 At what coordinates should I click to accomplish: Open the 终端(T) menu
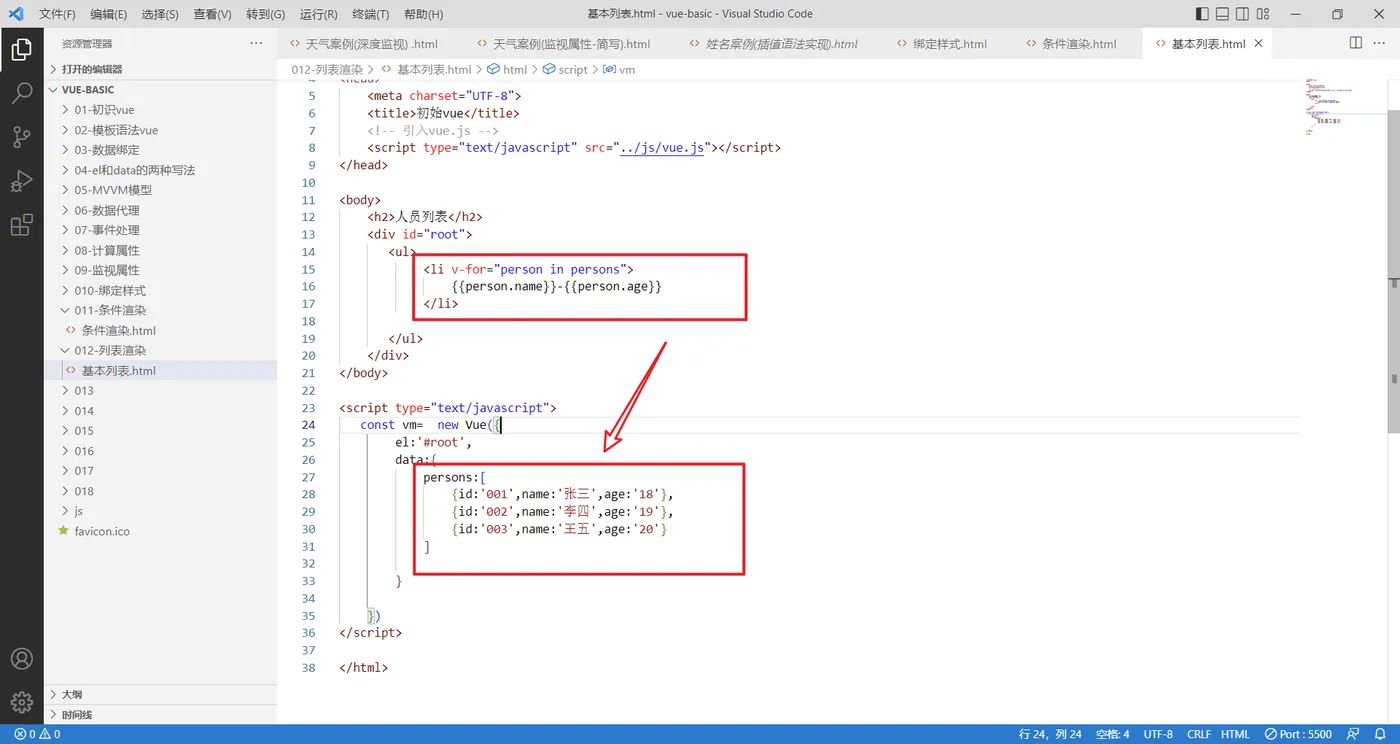(371, 14)
